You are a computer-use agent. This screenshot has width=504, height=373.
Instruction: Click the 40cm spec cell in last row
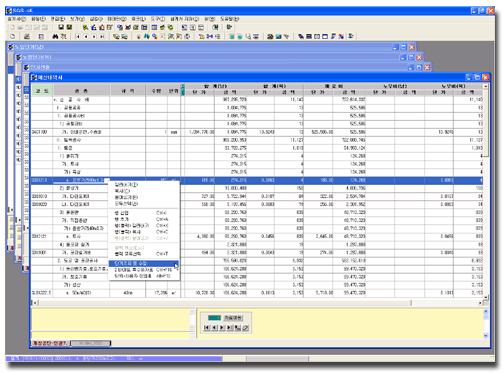[128, 293]
